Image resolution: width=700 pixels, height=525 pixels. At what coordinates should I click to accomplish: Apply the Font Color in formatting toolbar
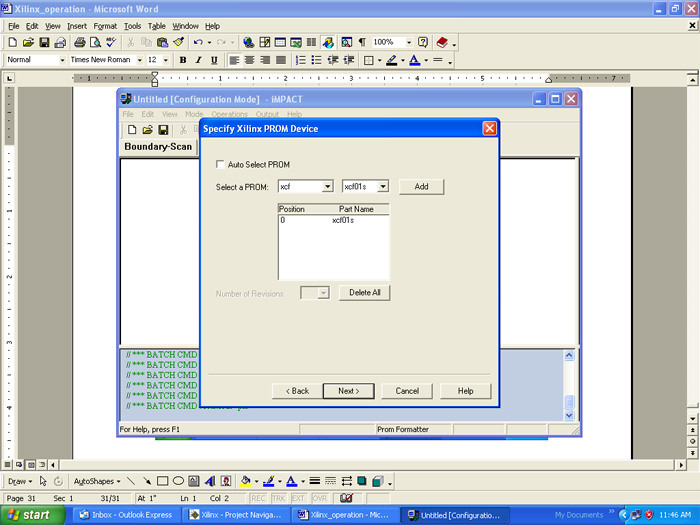pyautogui.click(x=415, y=60)
